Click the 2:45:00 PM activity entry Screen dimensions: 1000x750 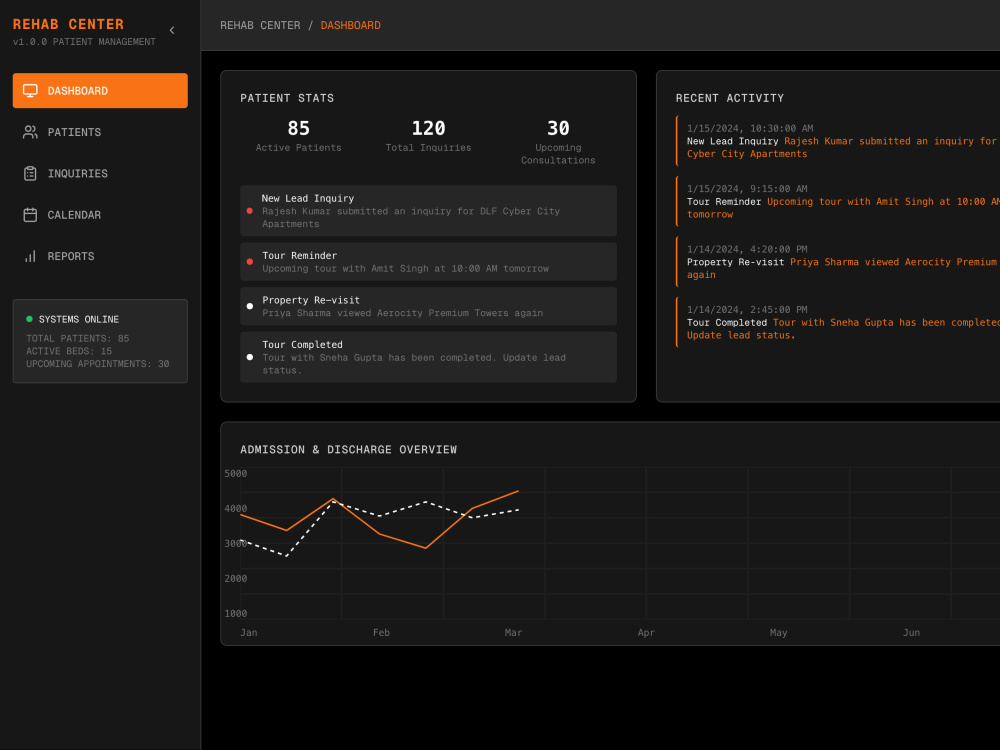(x=838, y=323)
